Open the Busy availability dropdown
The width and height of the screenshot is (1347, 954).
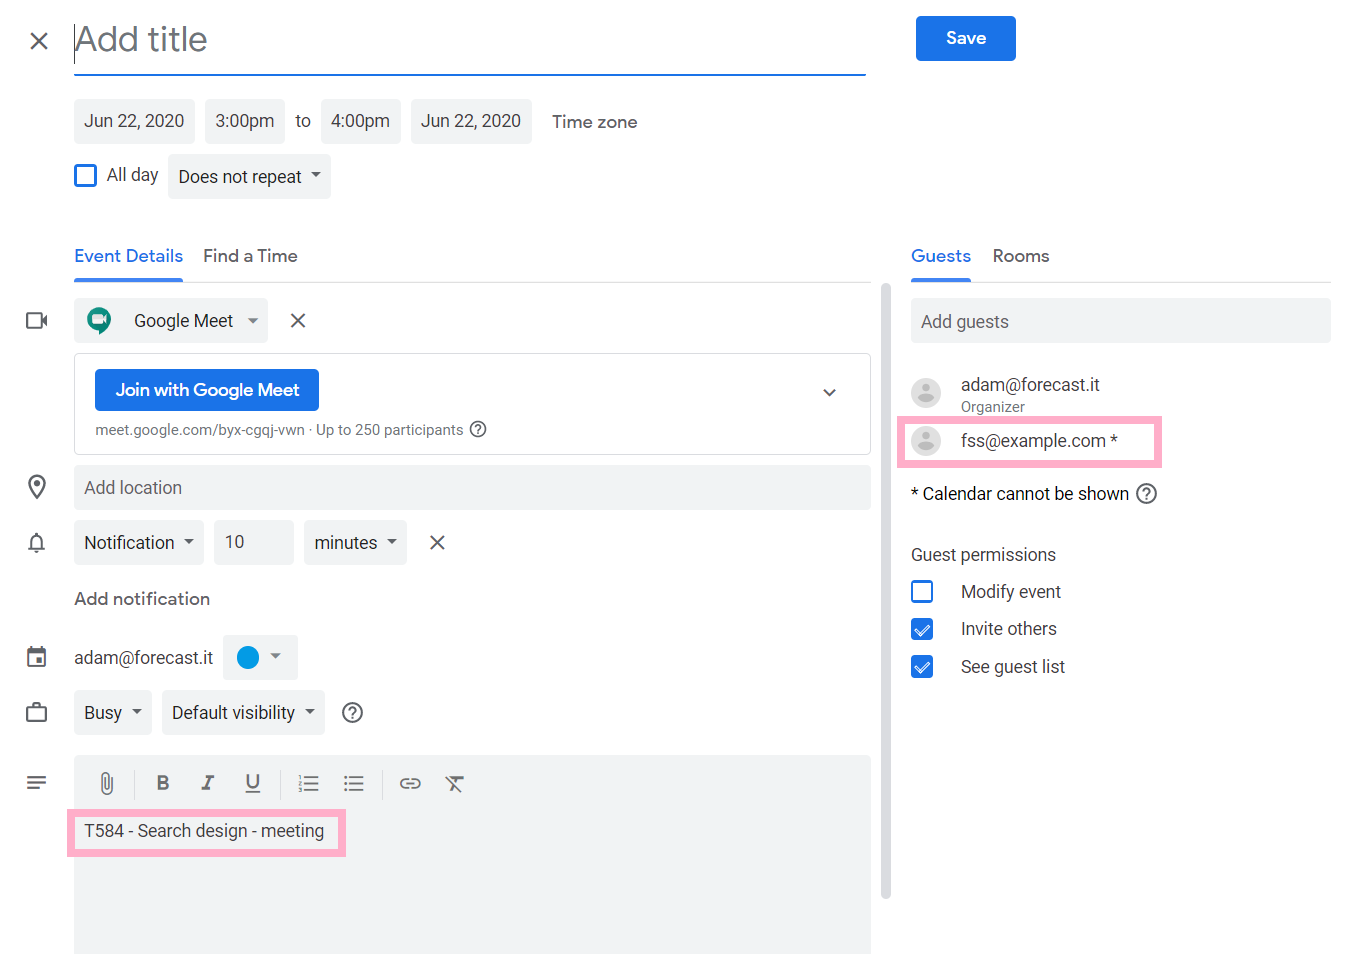[113, 712]
